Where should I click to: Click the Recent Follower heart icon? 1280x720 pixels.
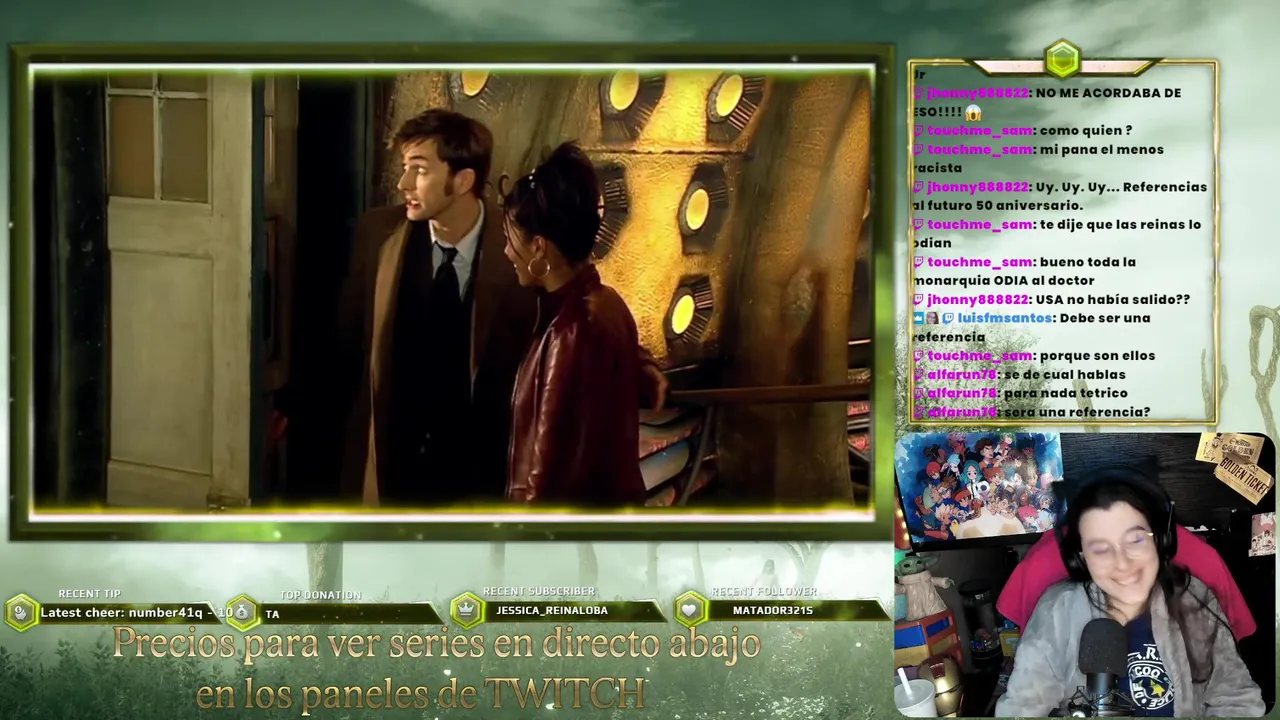pyautogui.click(x=689, y=609)
